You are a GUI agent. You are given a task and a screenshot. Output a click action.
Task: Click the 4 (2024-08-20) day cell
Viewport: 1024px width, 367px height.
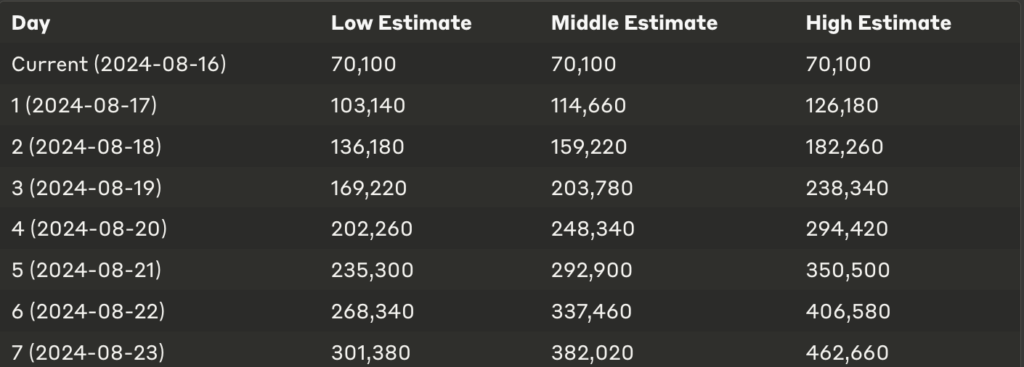89,229
